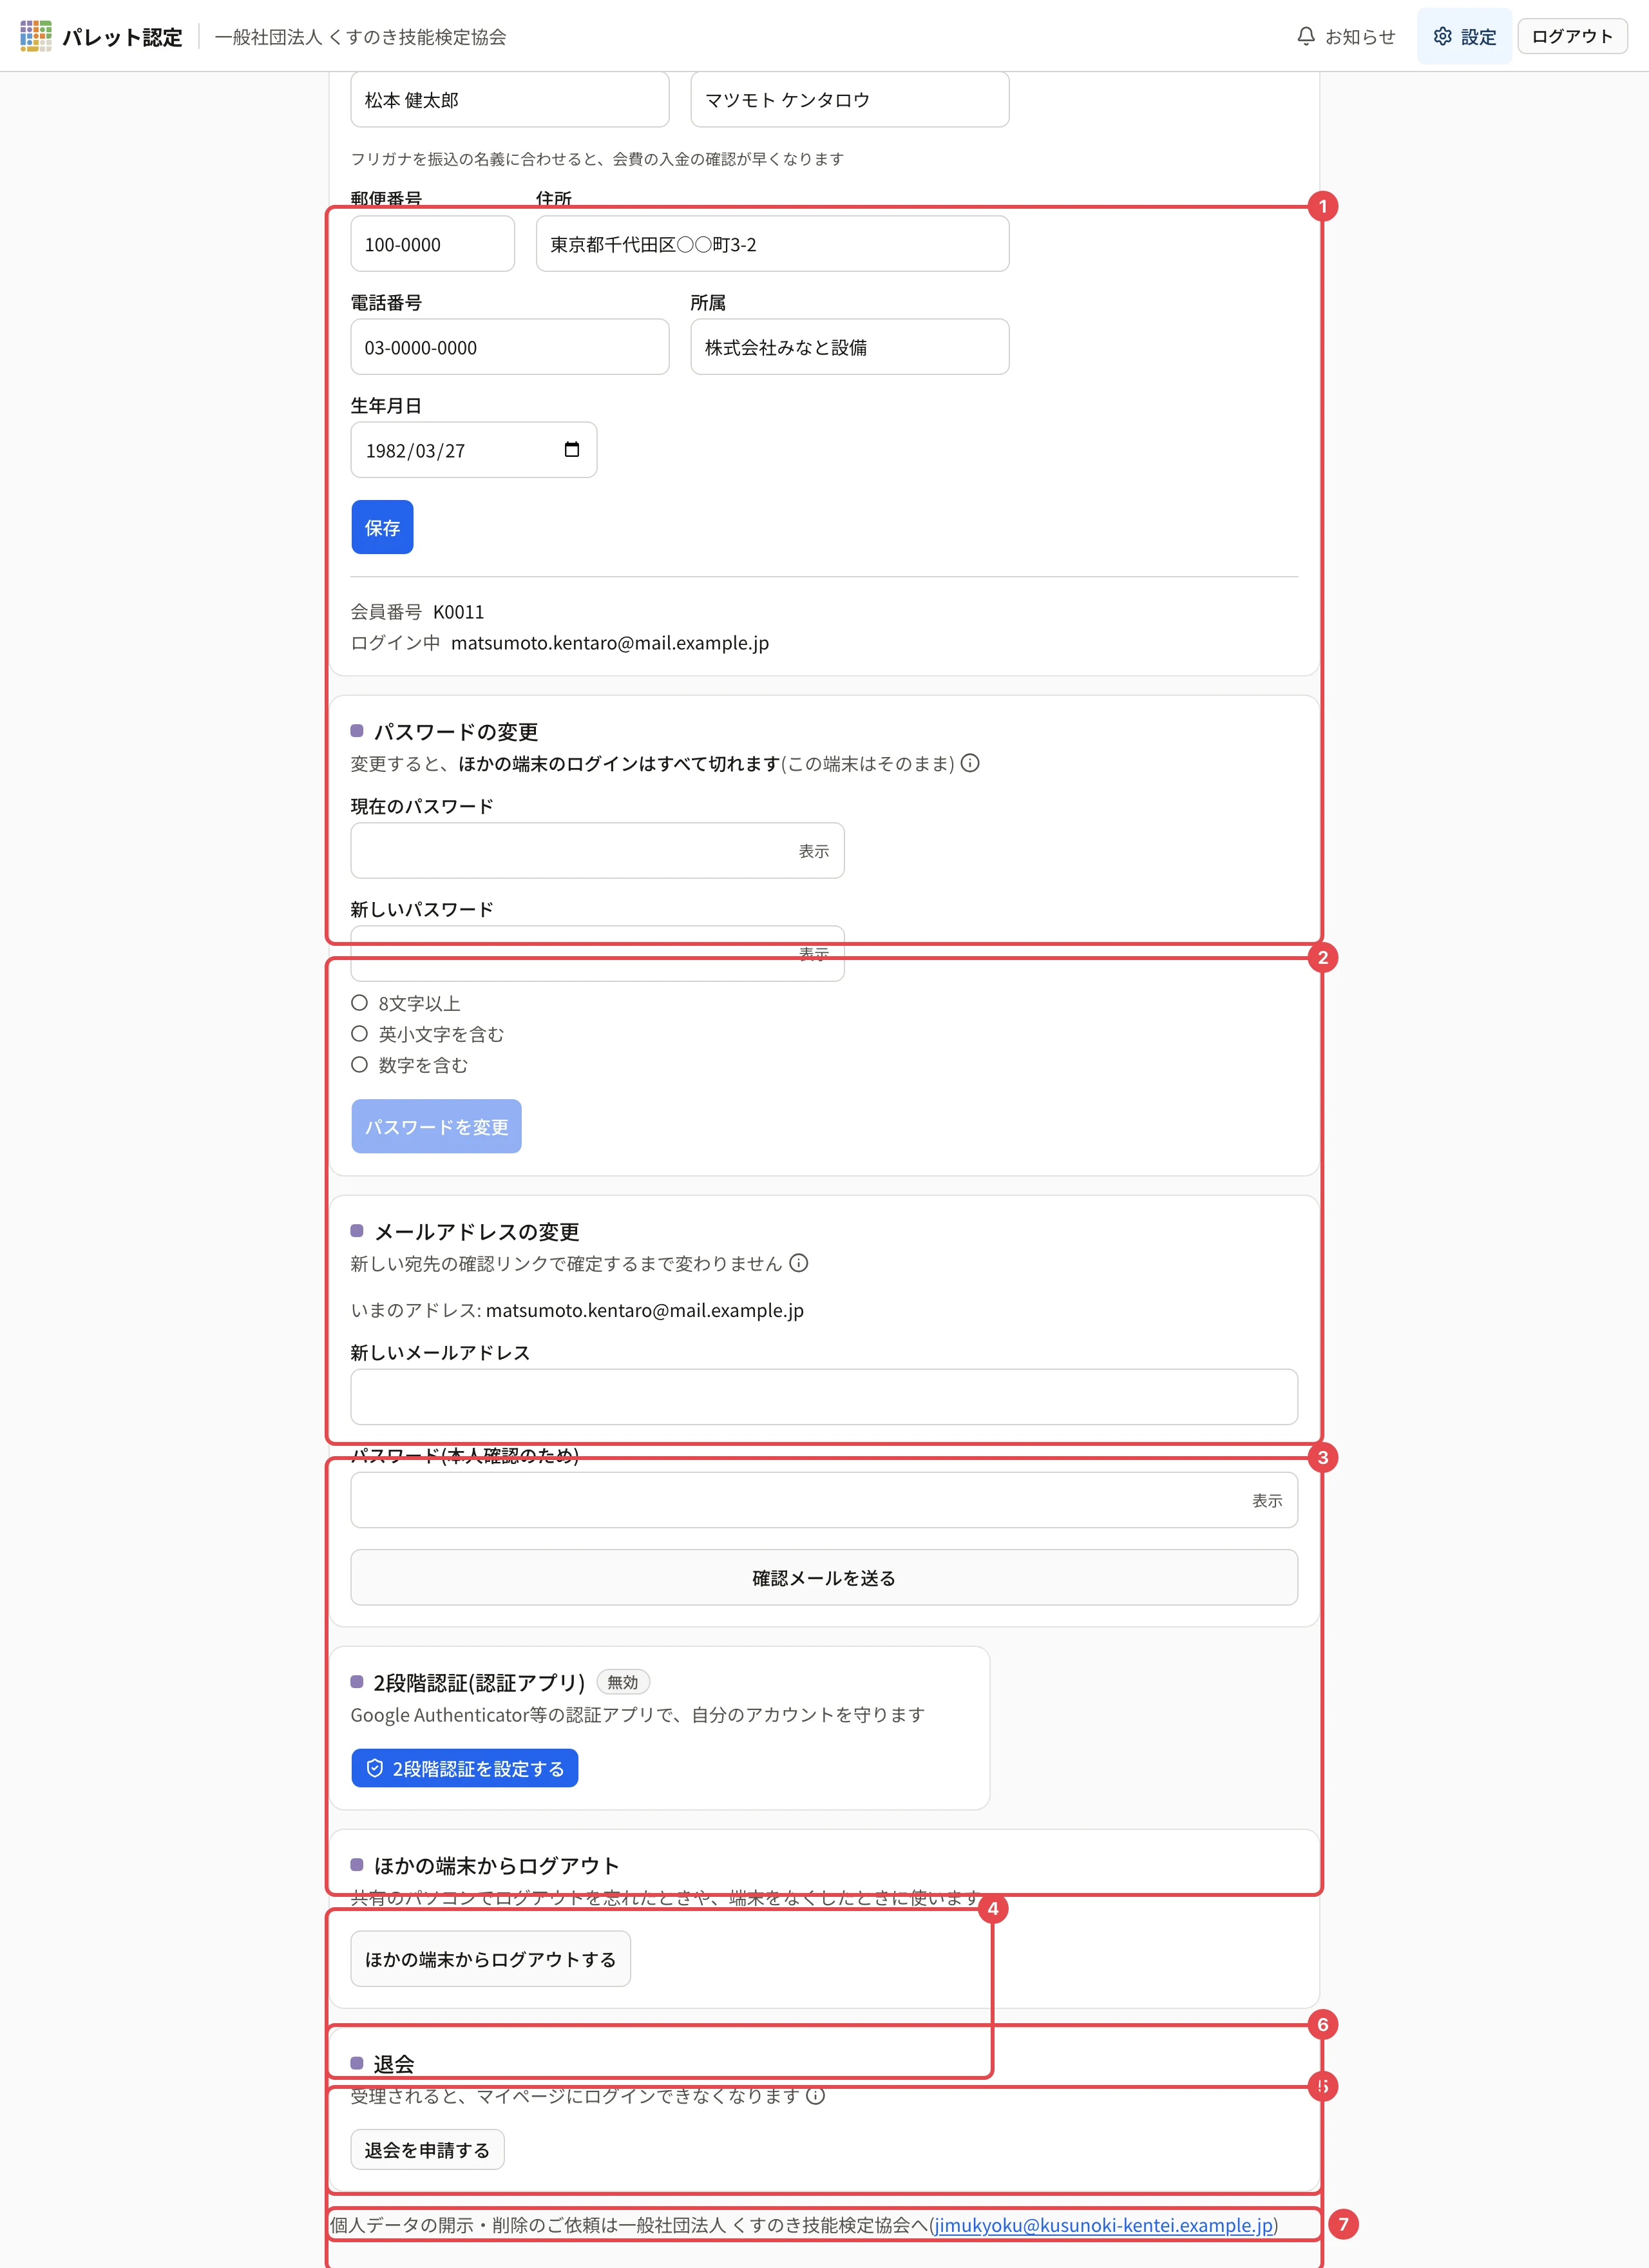This screenshot has width=1649, height=2268.
Task: Click the info icon beside 退会 notice
Action: (x=815, y=2095)
